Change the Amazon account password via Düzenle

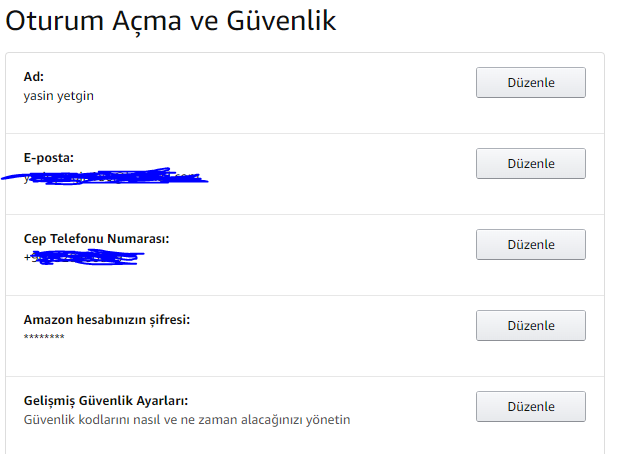tap(530, 325)
